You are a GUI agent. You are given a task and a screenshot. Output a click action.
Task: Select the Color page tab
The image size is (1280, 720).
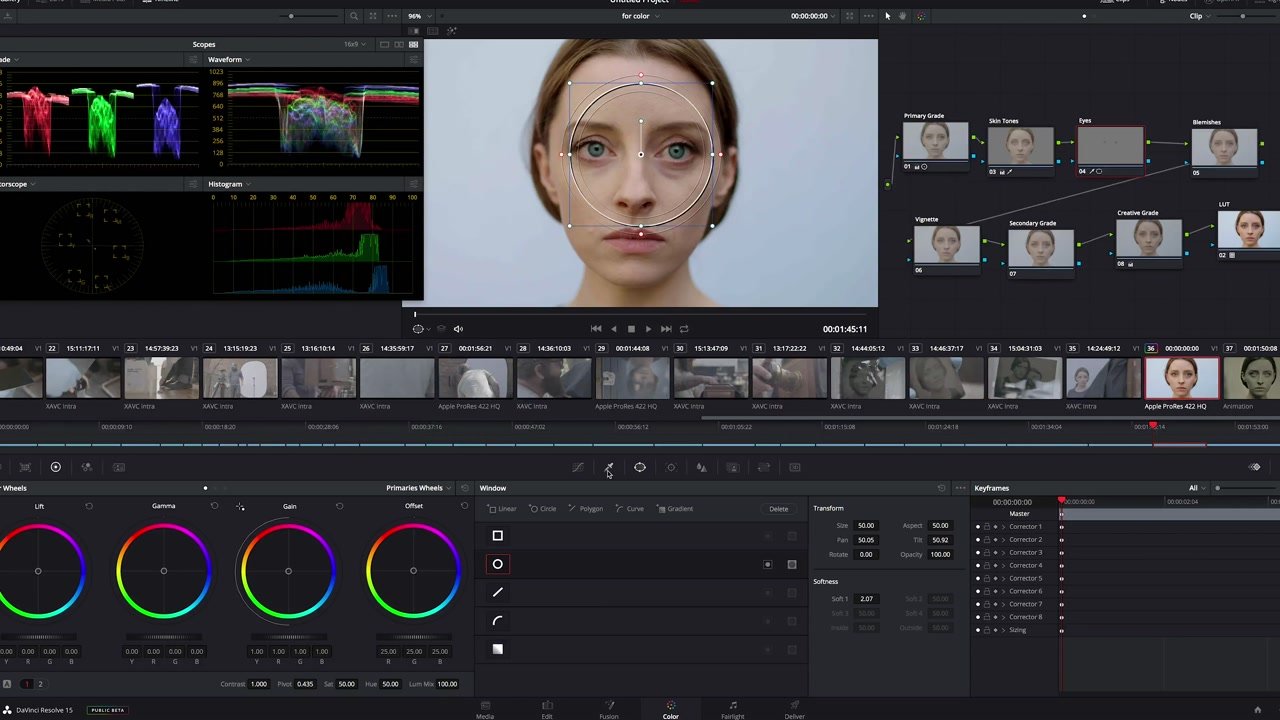[671, 710]
